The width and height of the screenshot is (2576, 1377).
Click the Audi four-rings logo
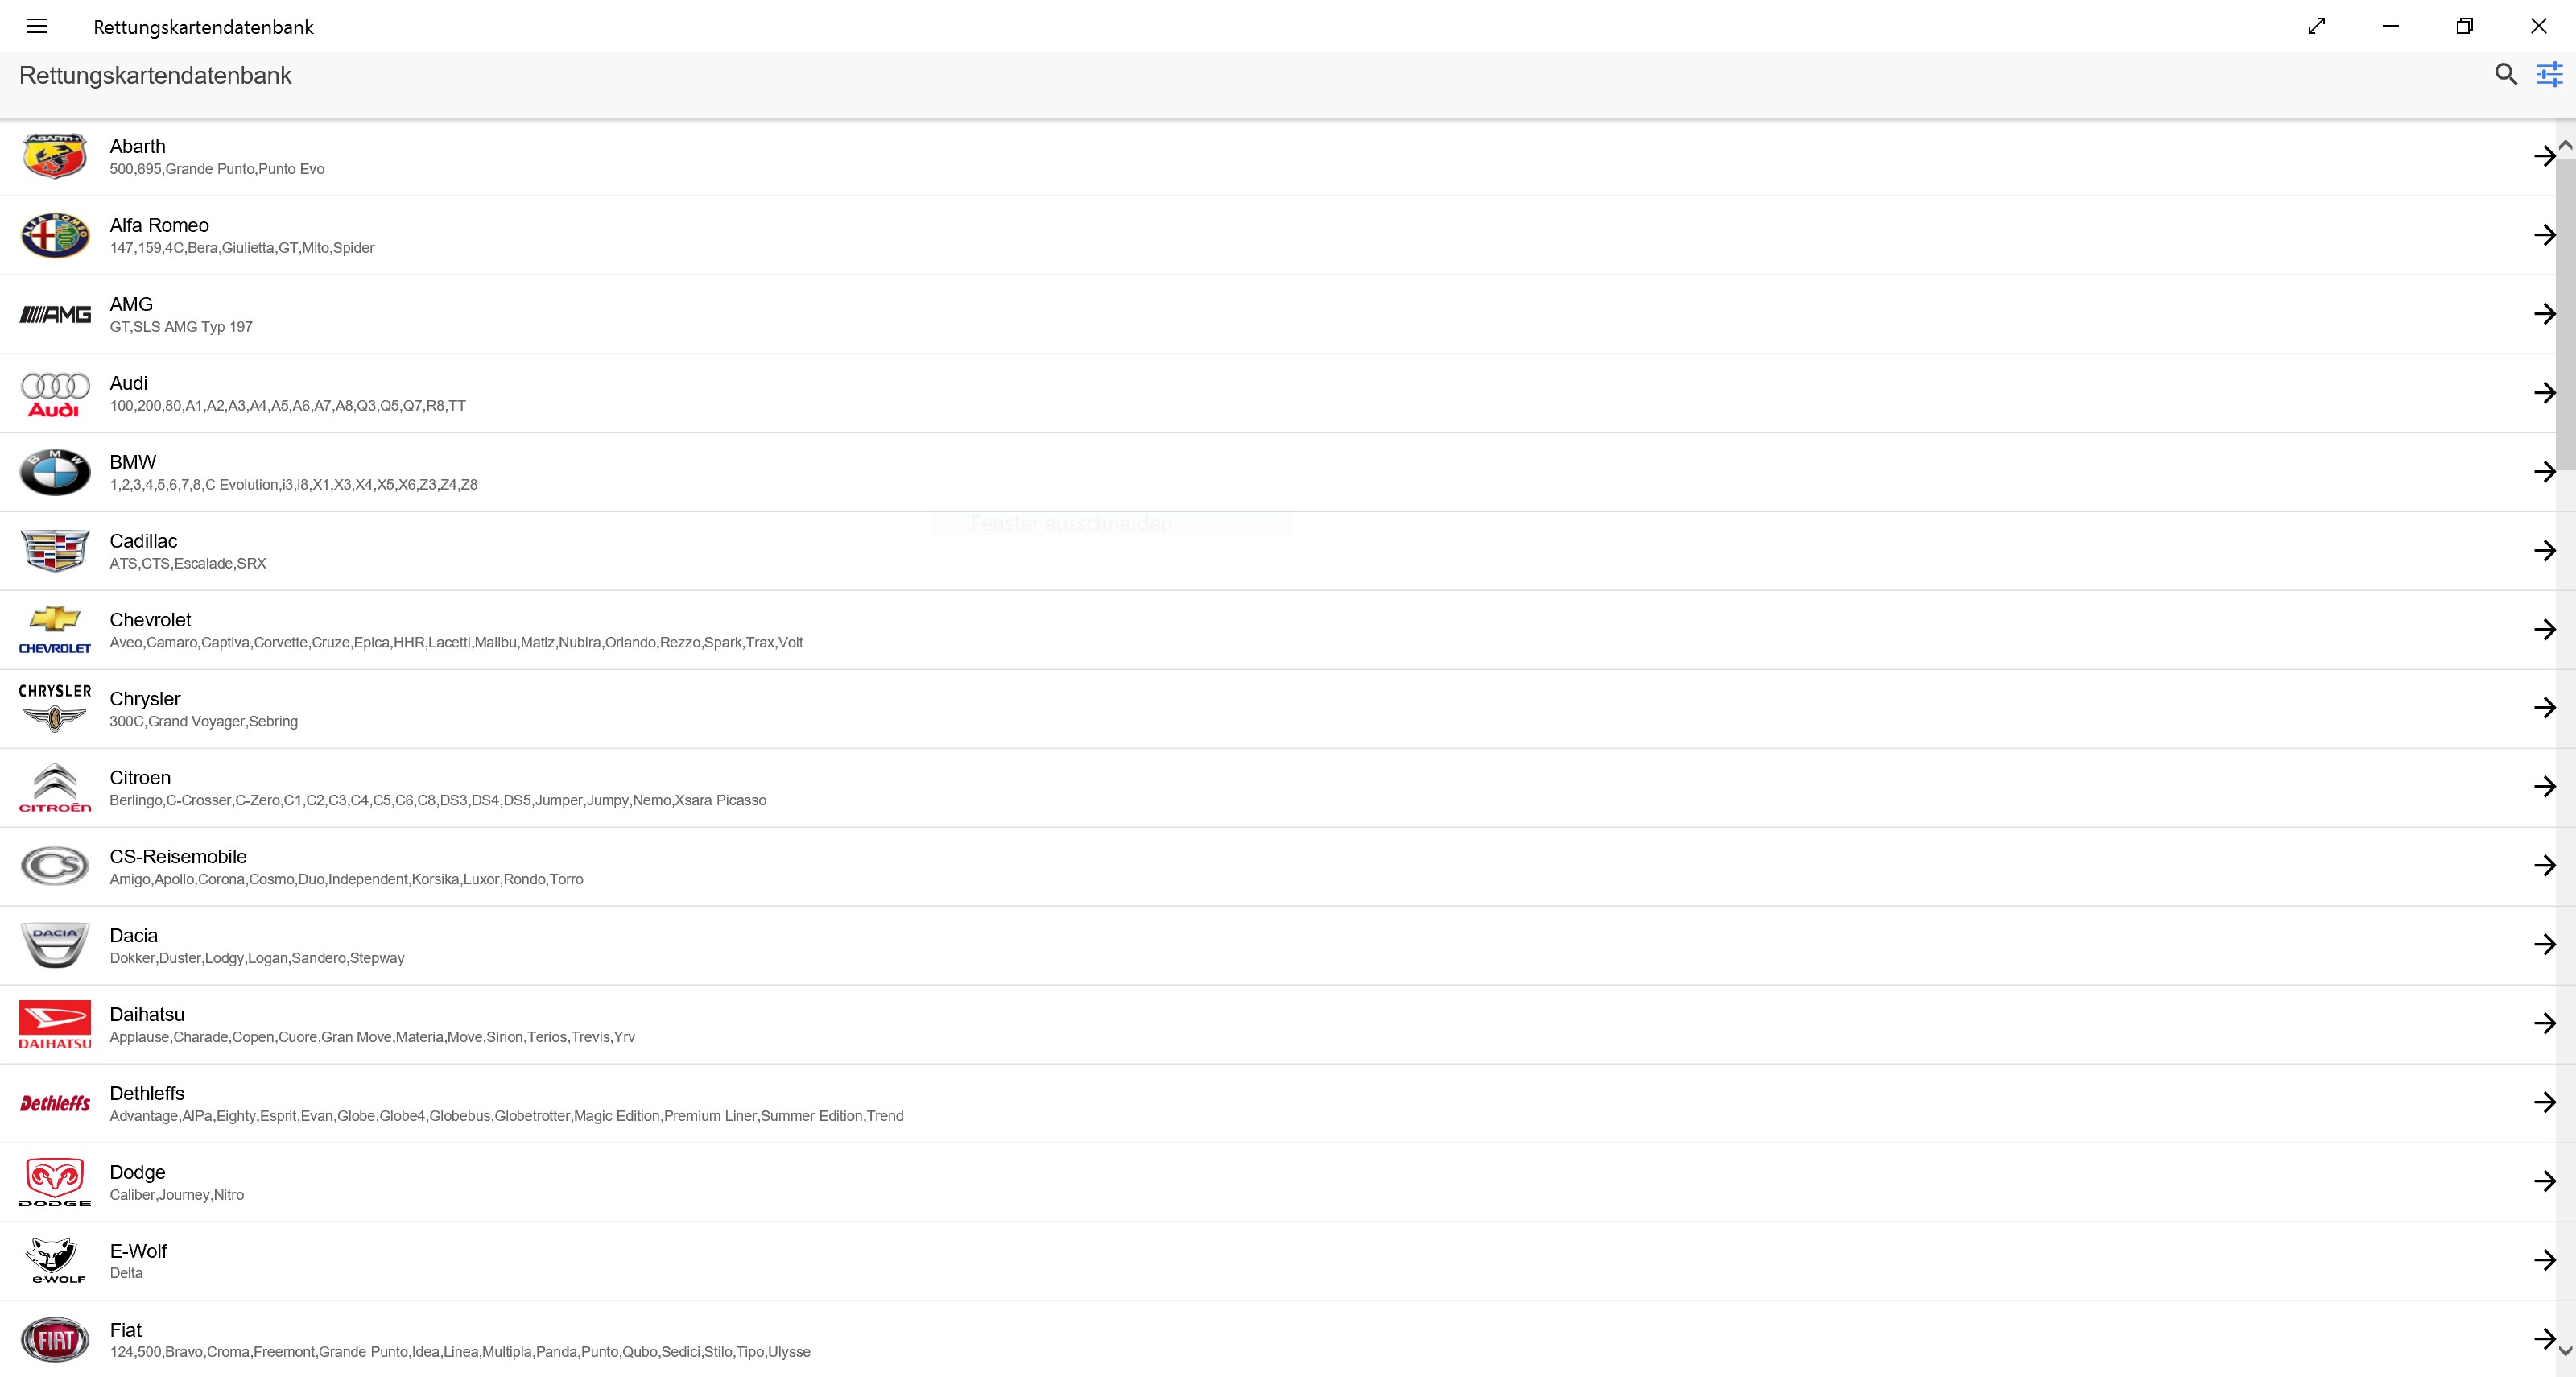(x=55, y=393)
